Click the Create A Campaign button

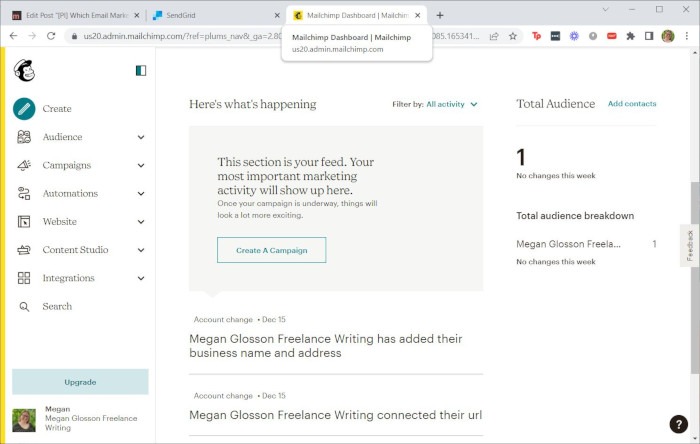(271, 250)
